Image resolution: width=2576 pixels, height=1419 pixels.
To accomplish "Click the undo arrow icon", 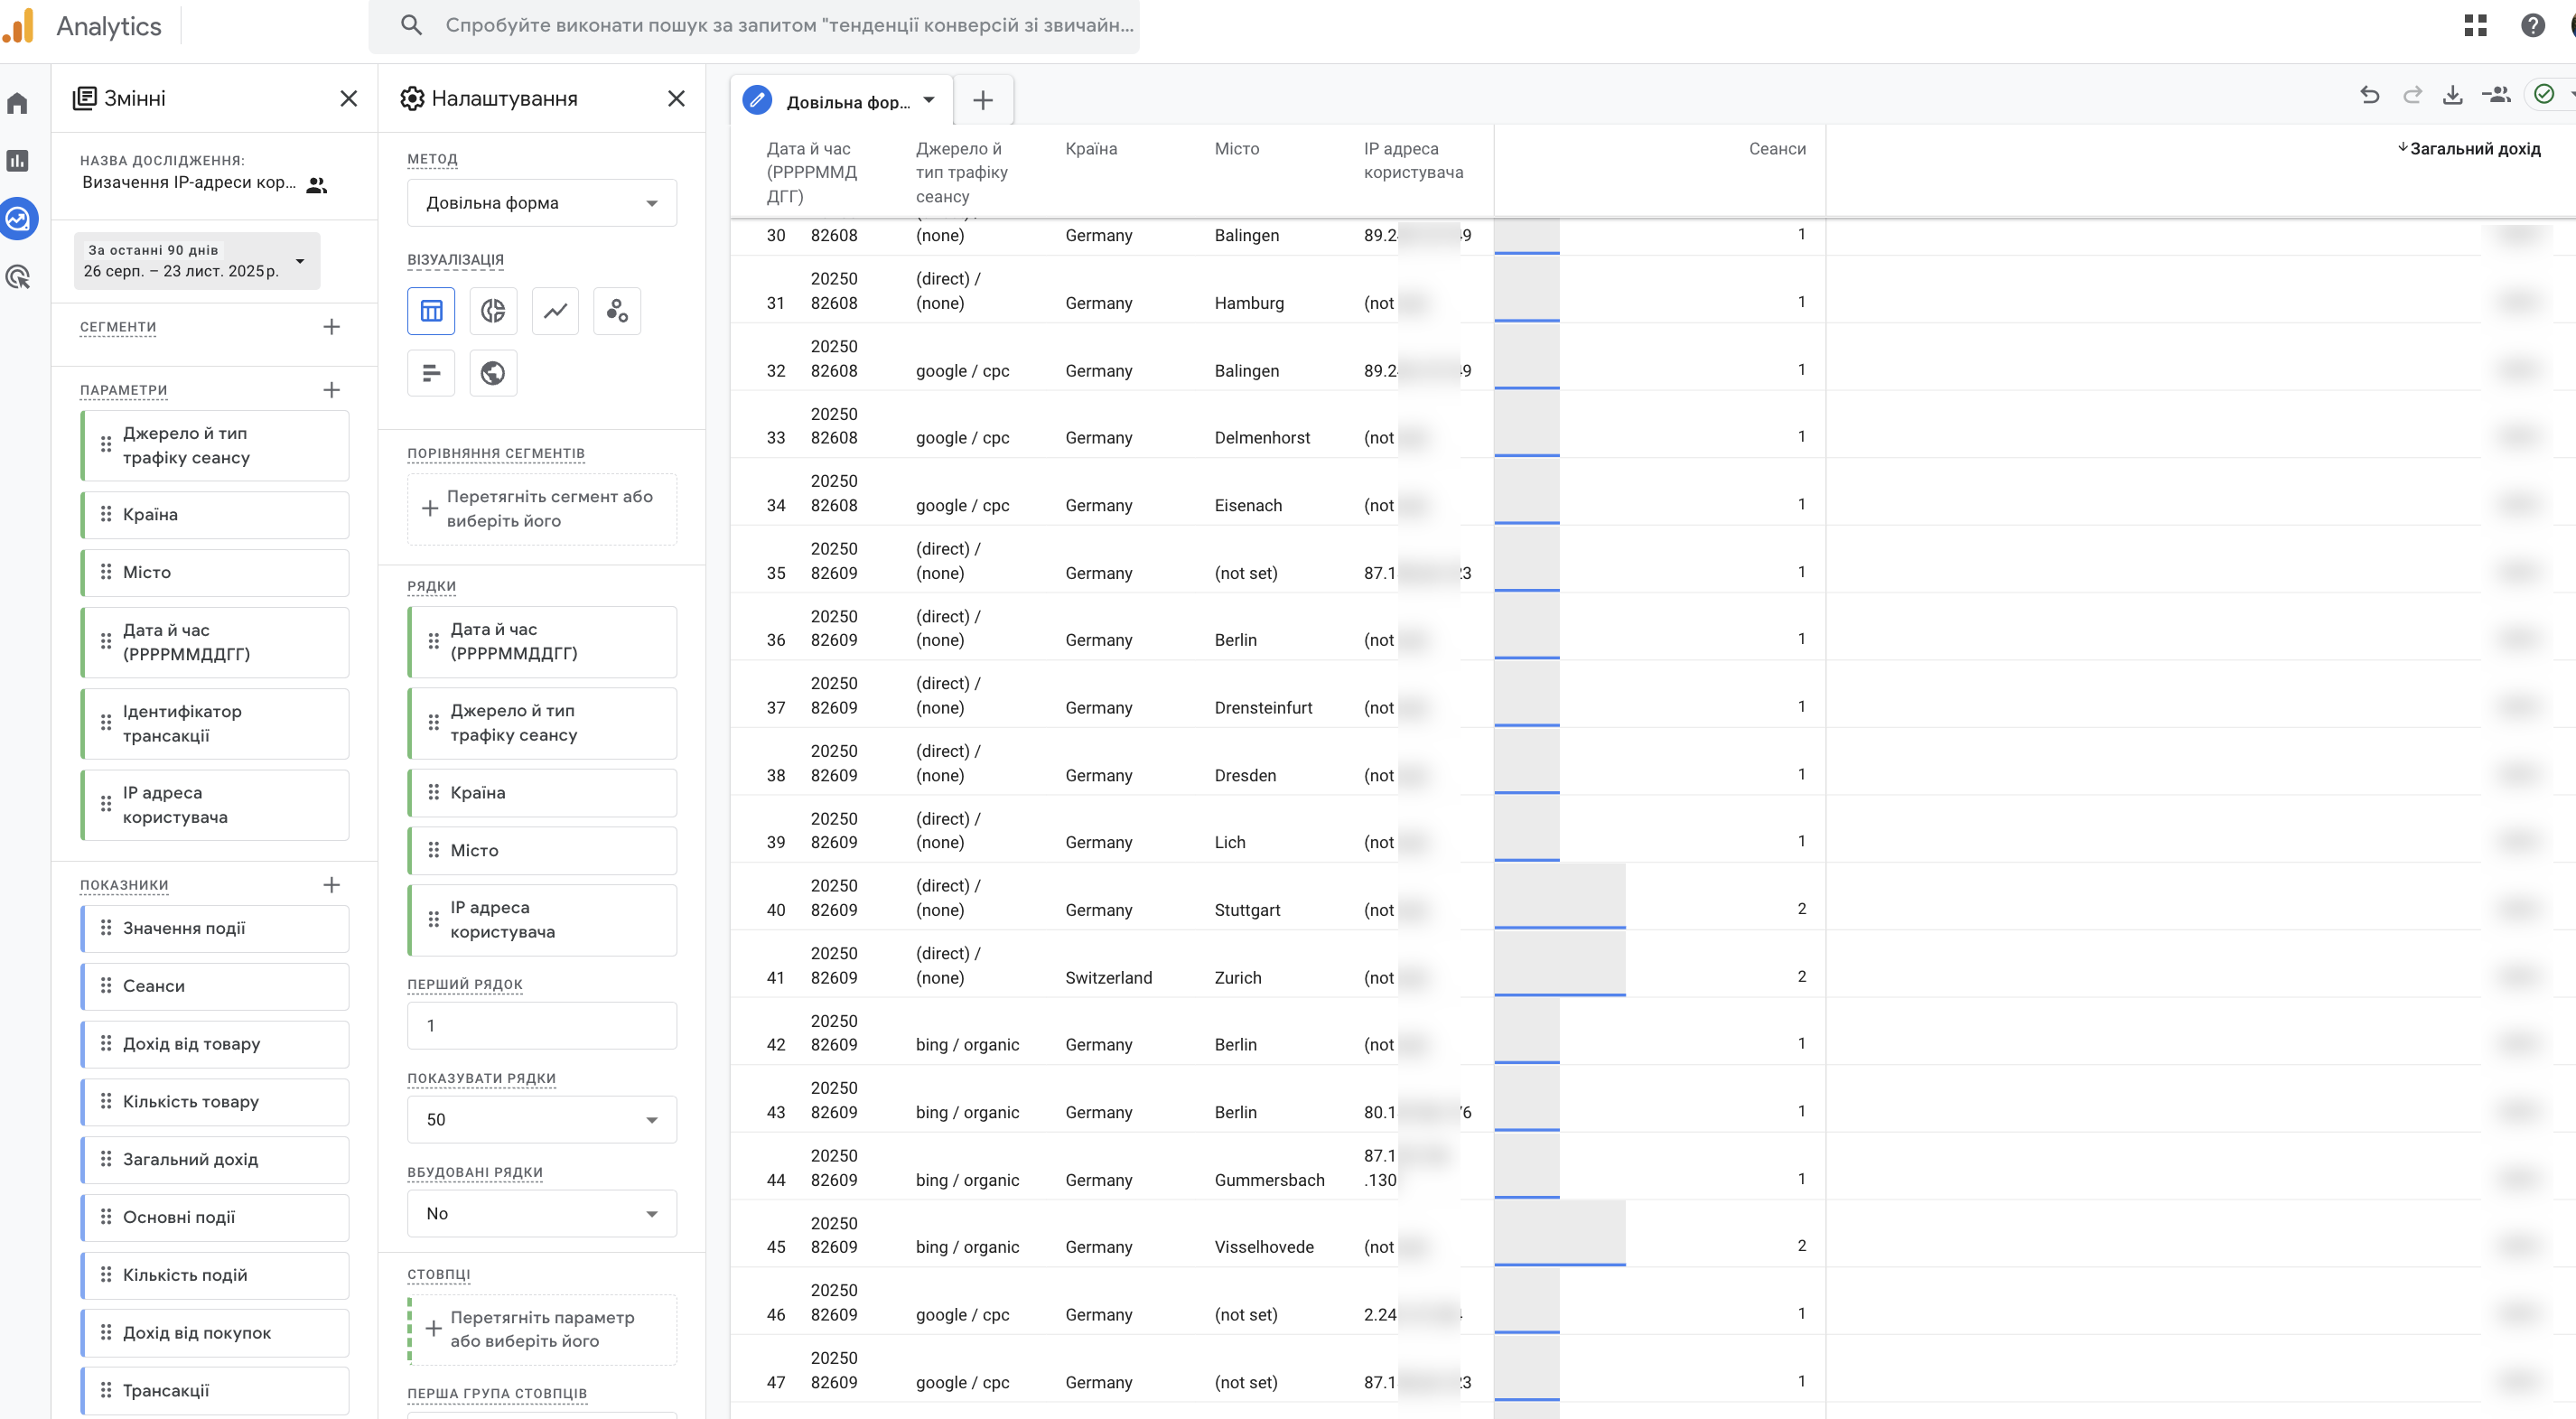I will [2369, 96].
